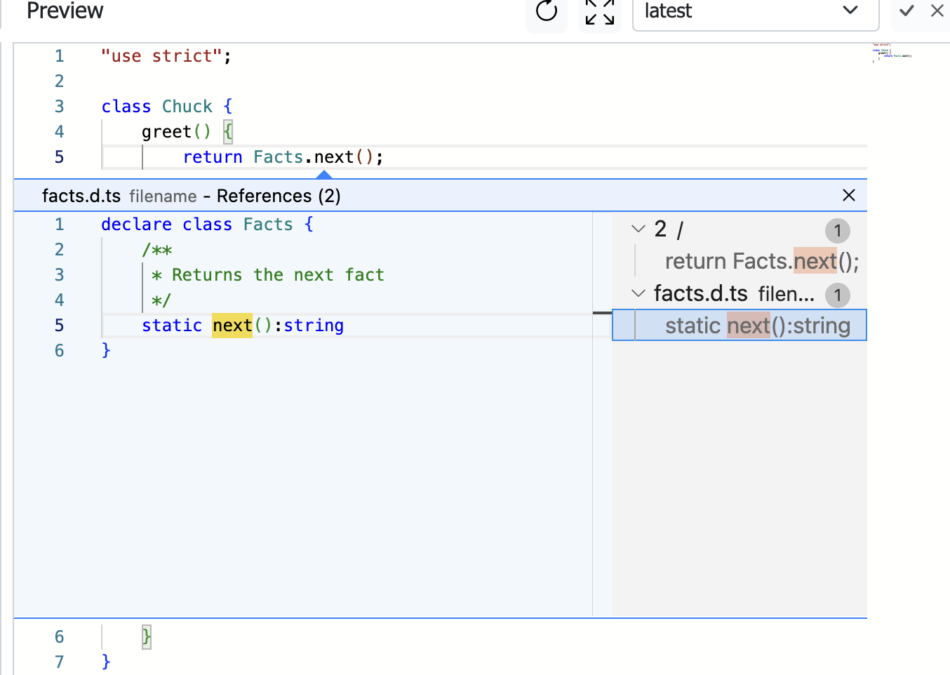Collapse the facts.d.ts references group
This screenshot has height=675, width=950.
coord(637,294)
